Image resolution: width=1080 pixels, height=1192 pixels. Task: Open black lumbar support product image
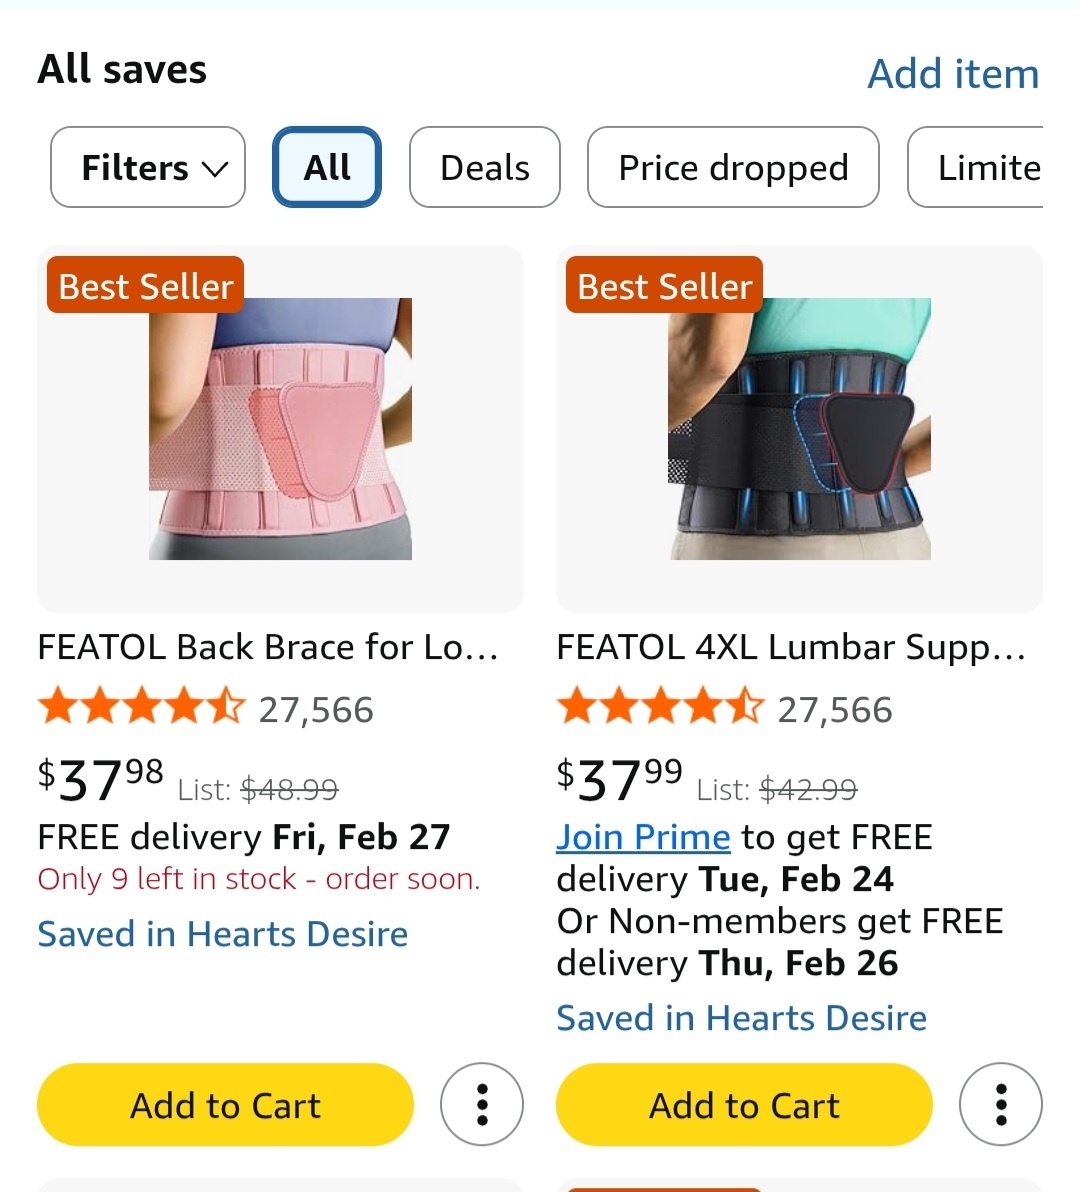(x=799, y=428)
